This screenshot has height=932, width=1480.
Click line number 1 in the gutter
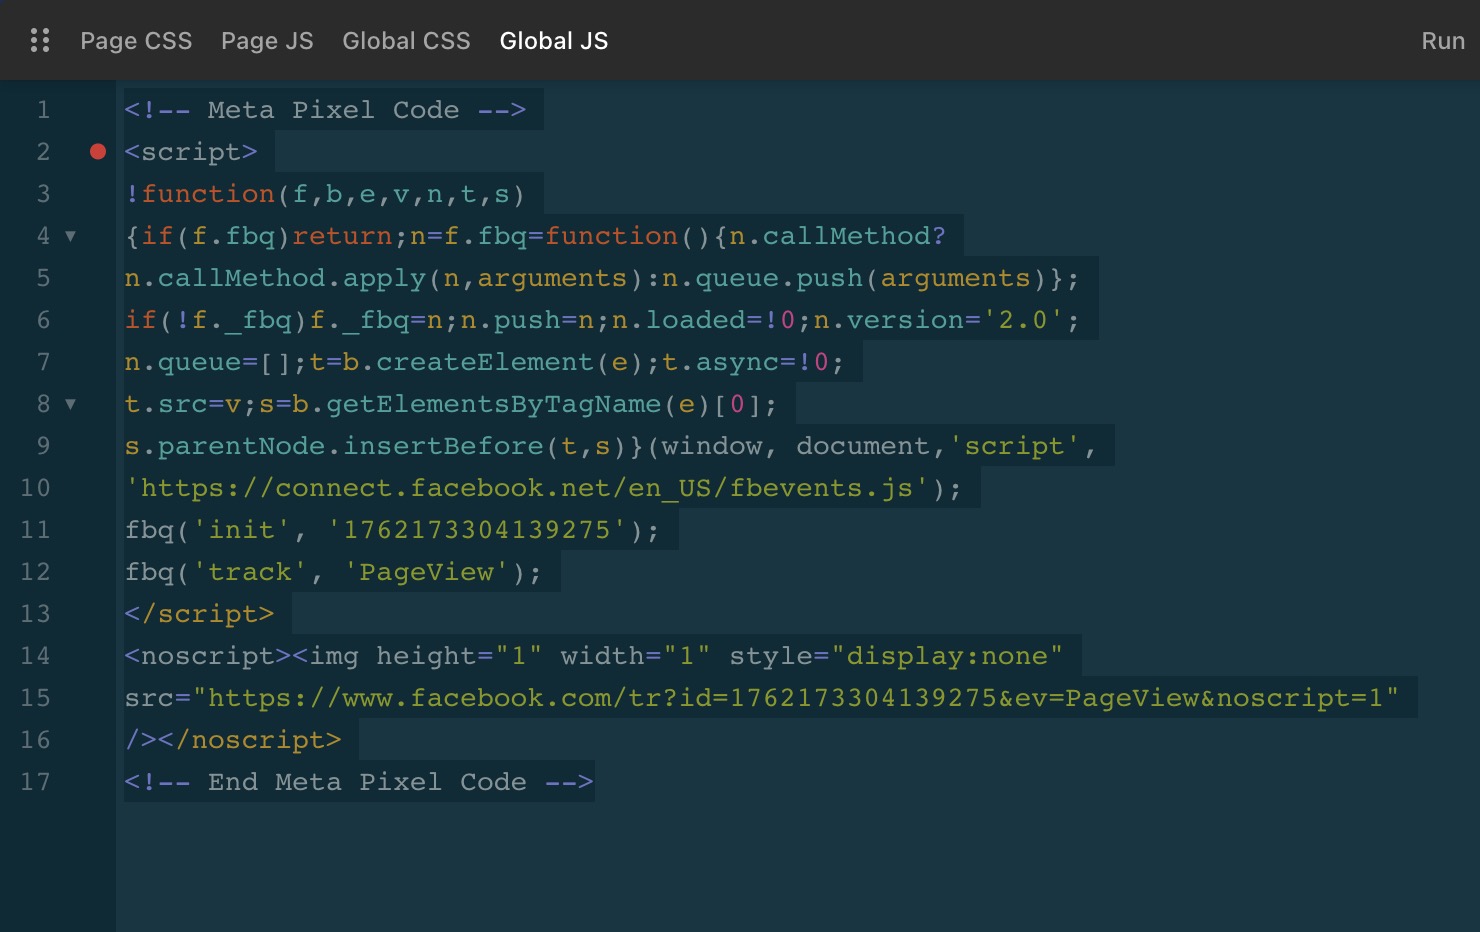tap(43, 110)
